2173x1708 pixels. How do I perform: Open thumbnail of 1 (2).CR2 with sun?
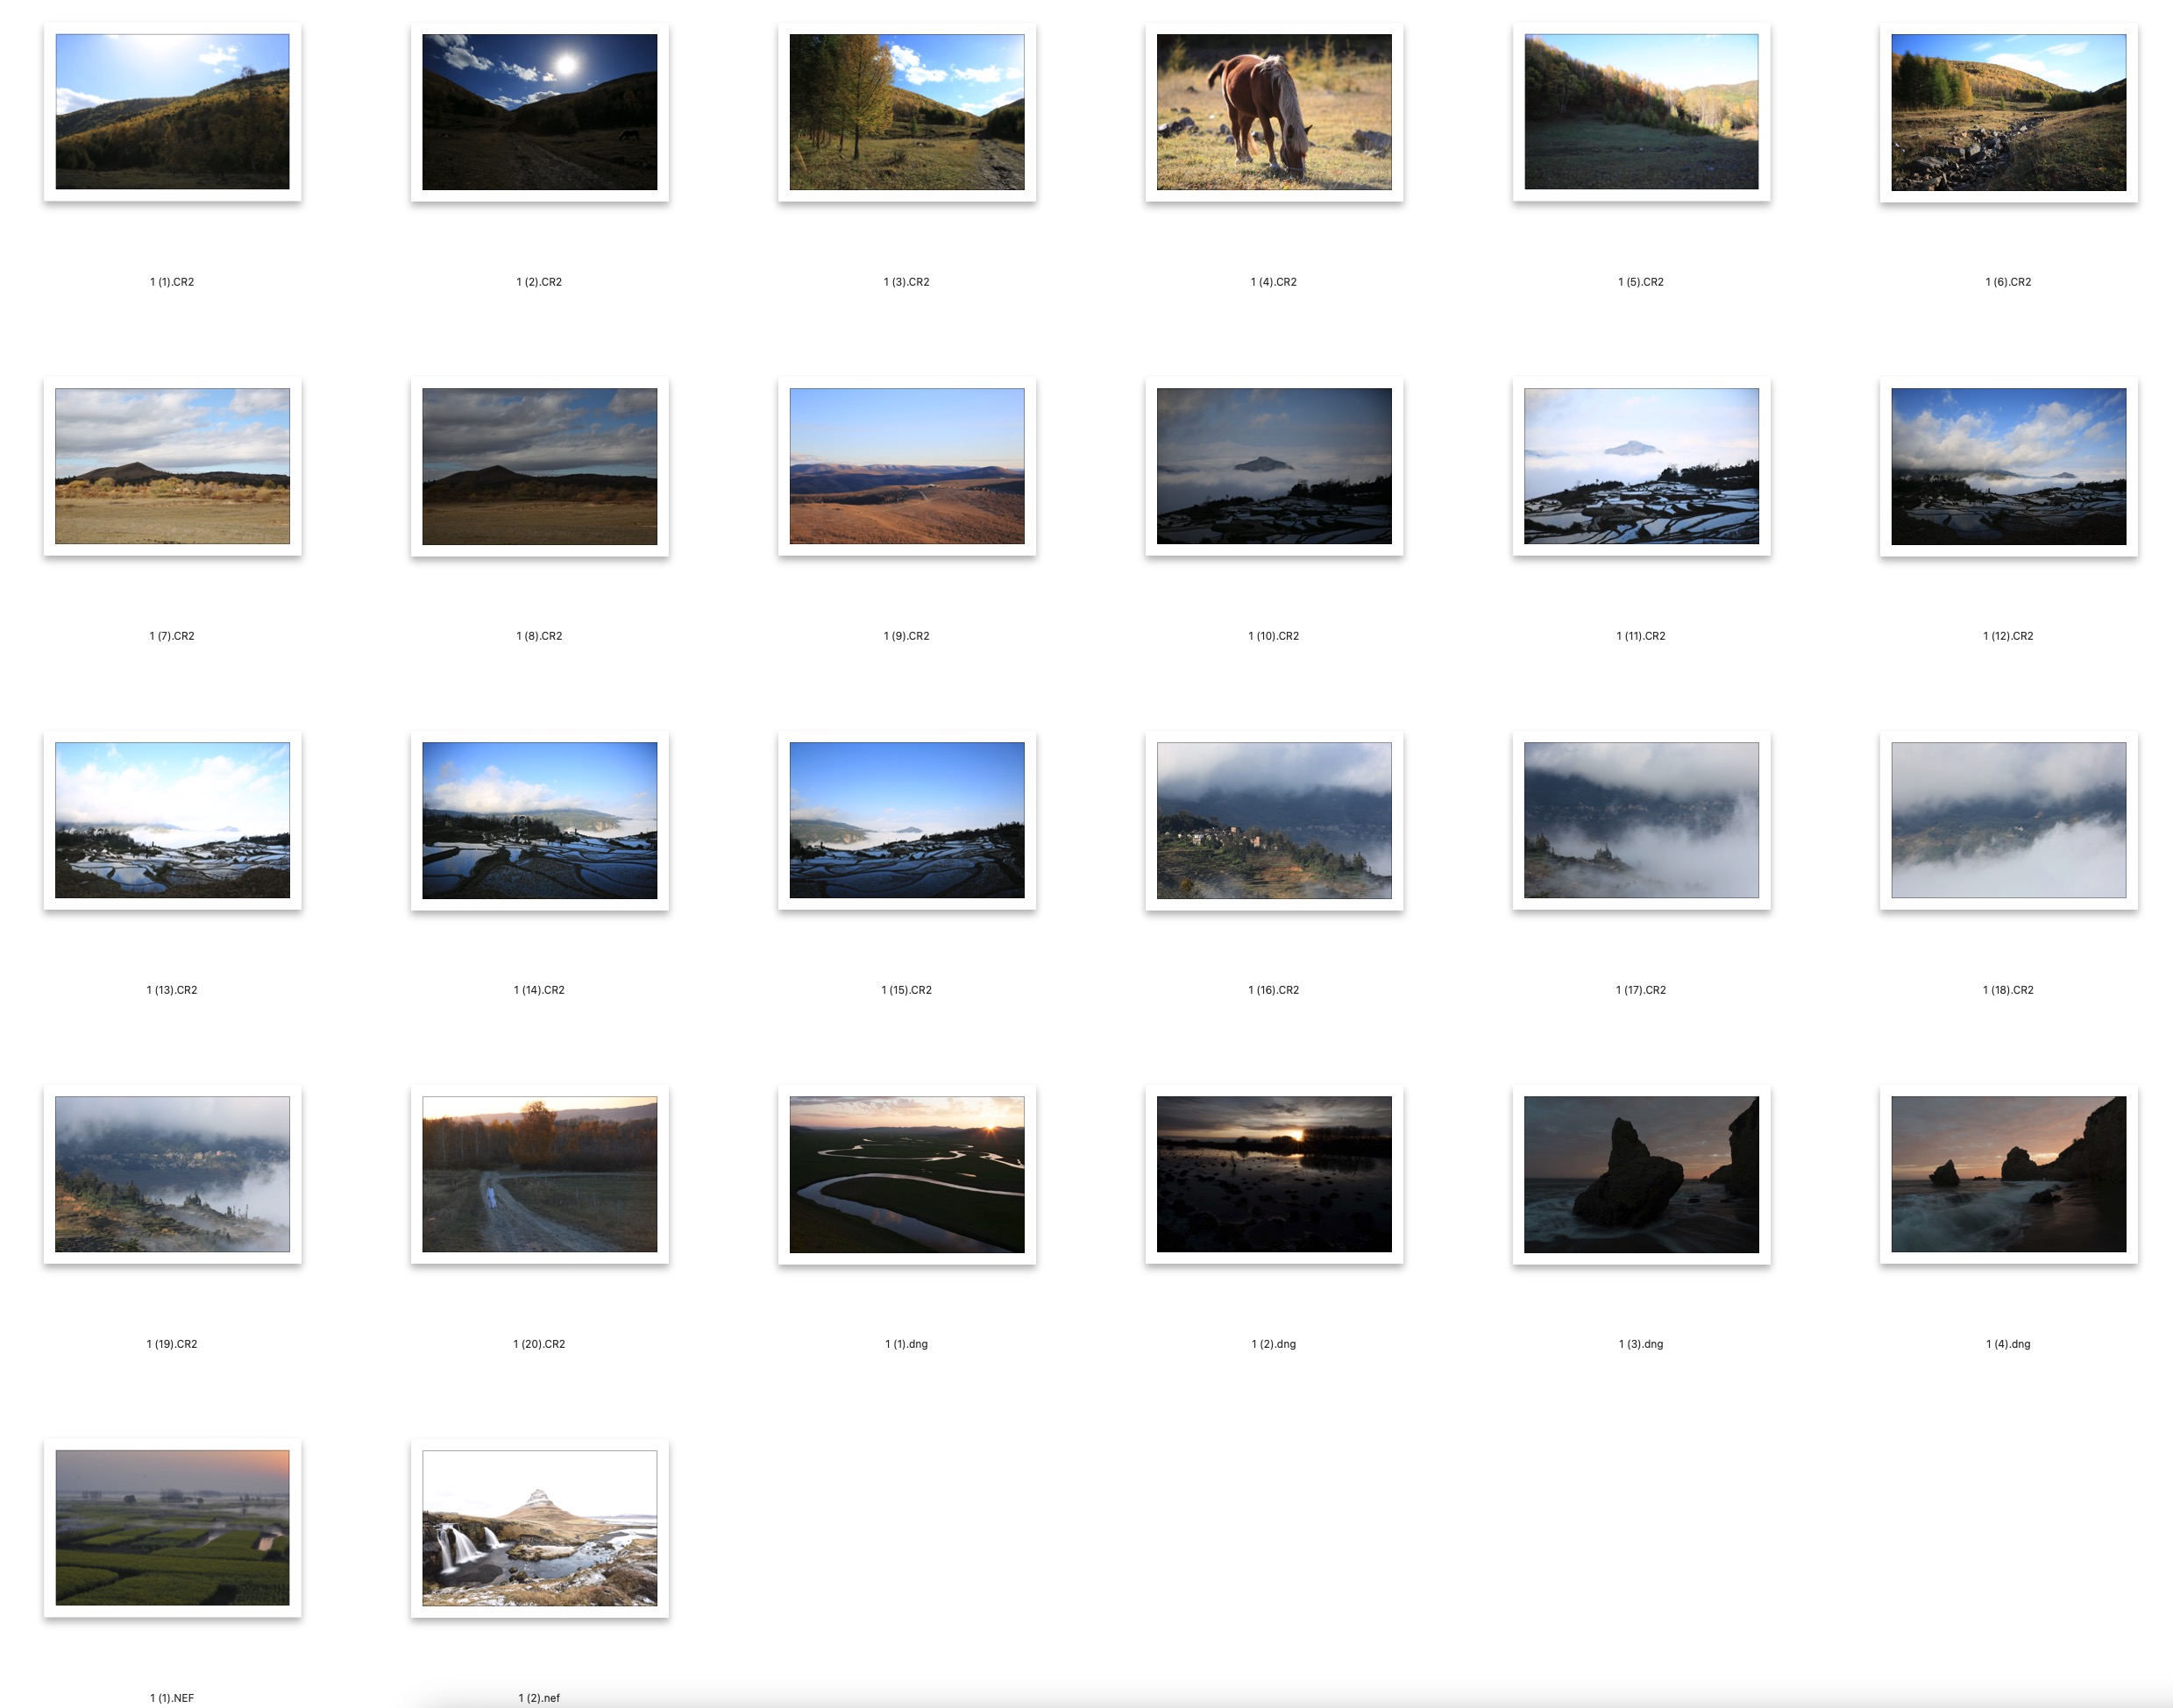pyautogui.click(x=539, y=112)
